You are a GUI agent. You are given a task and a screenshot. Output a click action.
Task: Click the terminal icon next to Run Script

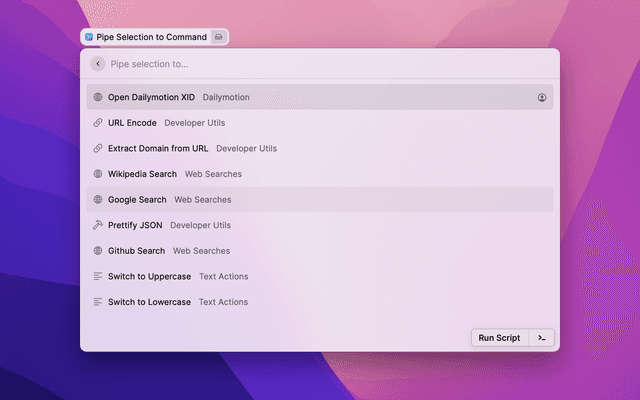(x=541, y=338)
